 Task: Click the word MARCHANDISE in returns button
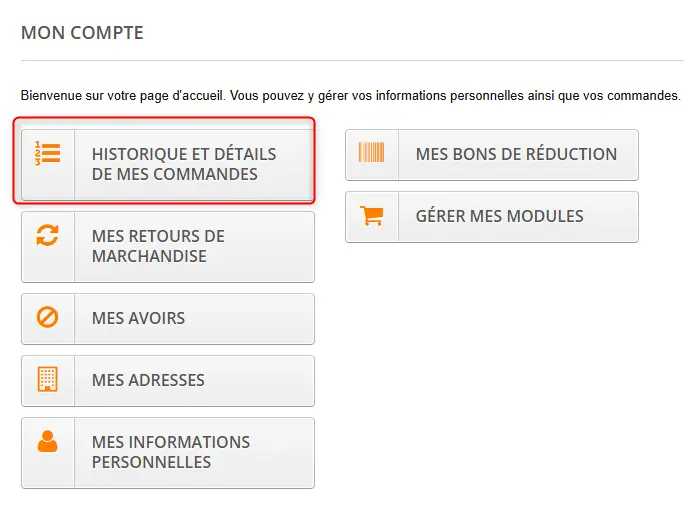tap(149, 256)
